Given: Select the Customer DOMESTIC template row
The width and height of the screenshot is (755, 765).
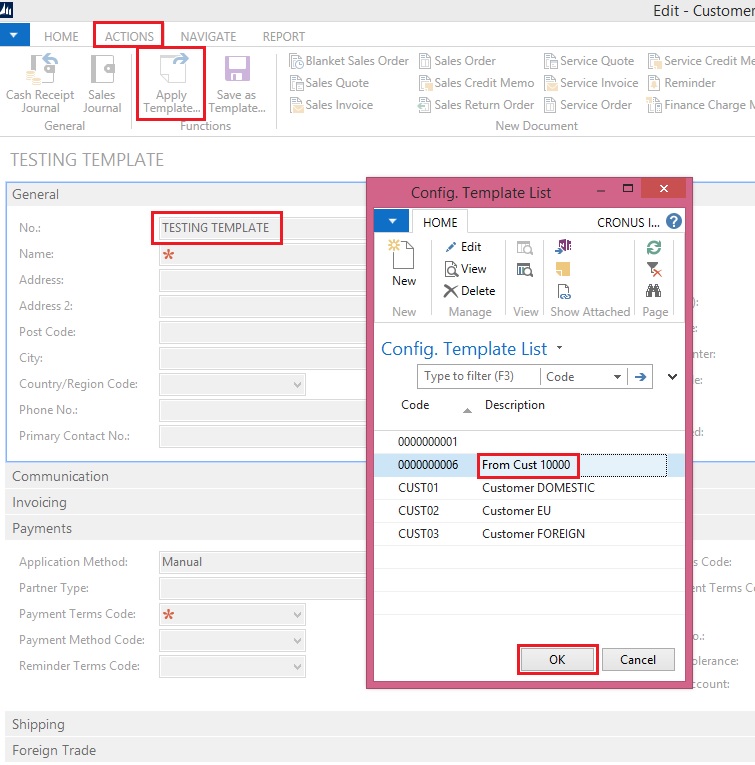Looking at the screenshot, I should [x=538, y=488].
